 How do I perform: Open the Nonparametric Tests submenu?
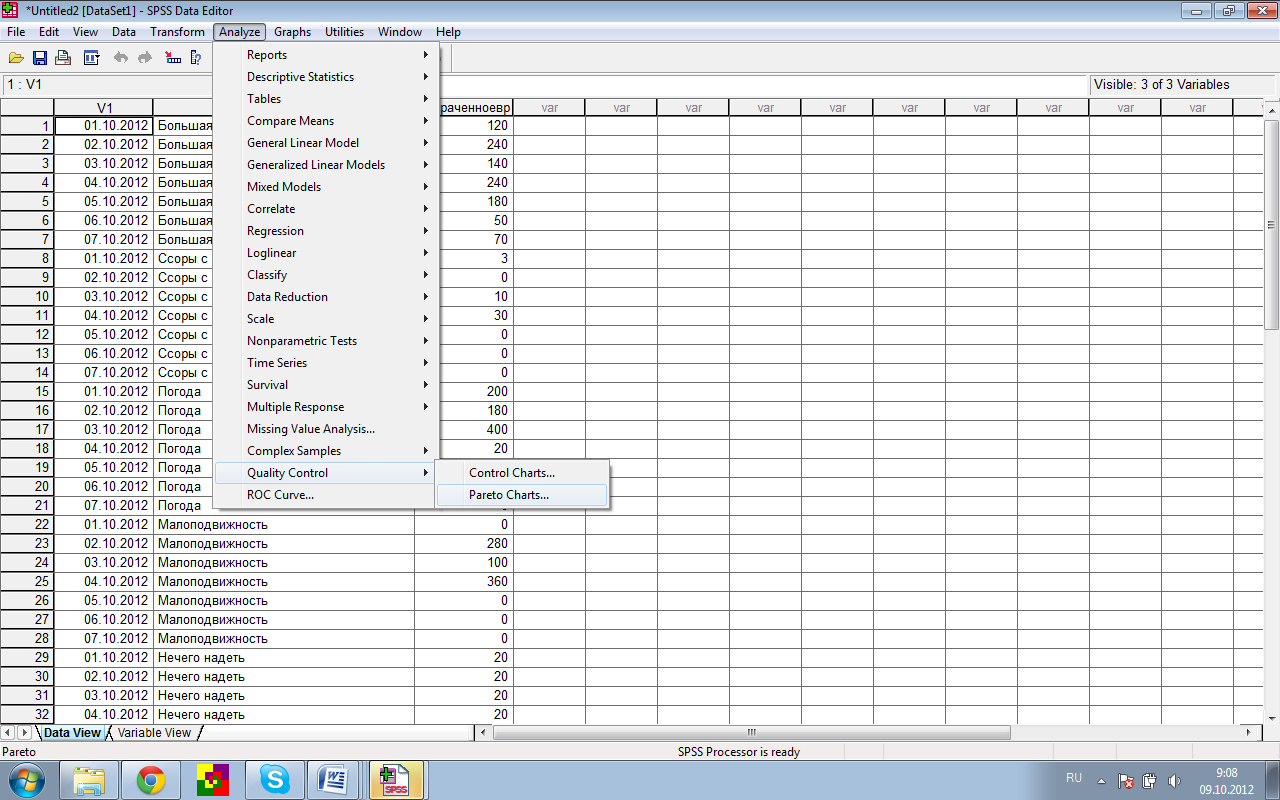(x=325, y=341)
